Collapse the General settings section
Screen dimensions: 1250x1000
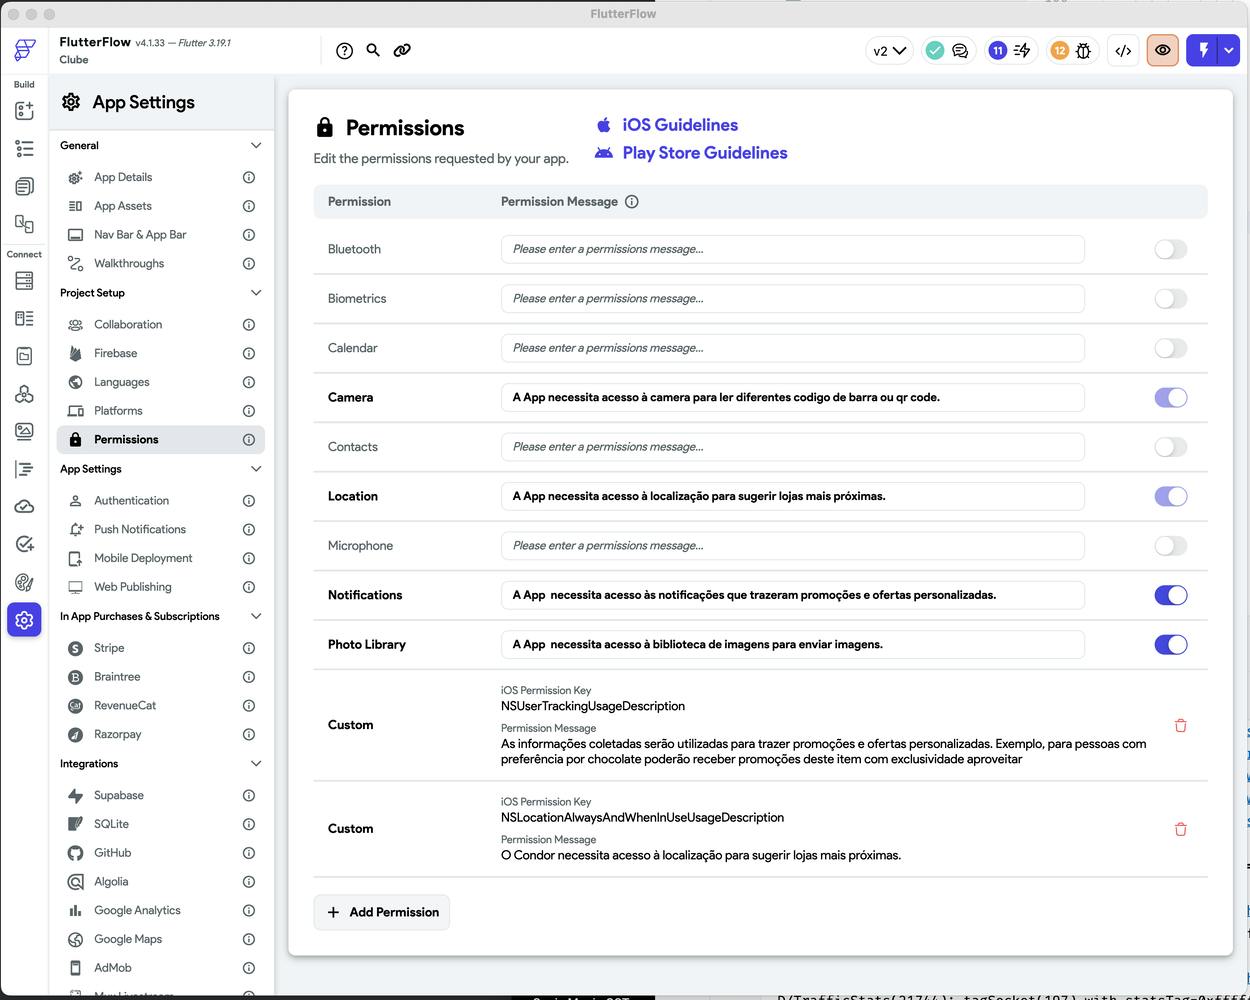[x=255, y=145]
